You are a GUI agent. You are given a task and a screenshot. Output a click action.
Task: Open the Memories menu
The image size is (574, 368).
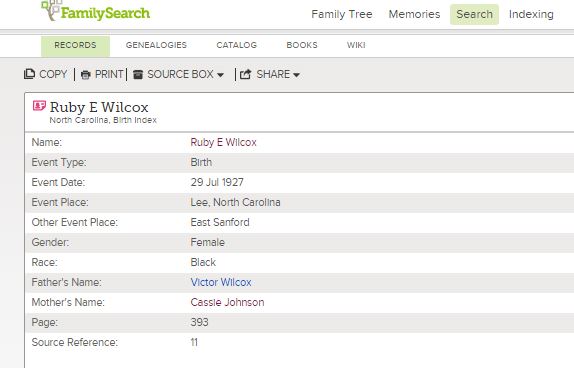tap(414, 14)
